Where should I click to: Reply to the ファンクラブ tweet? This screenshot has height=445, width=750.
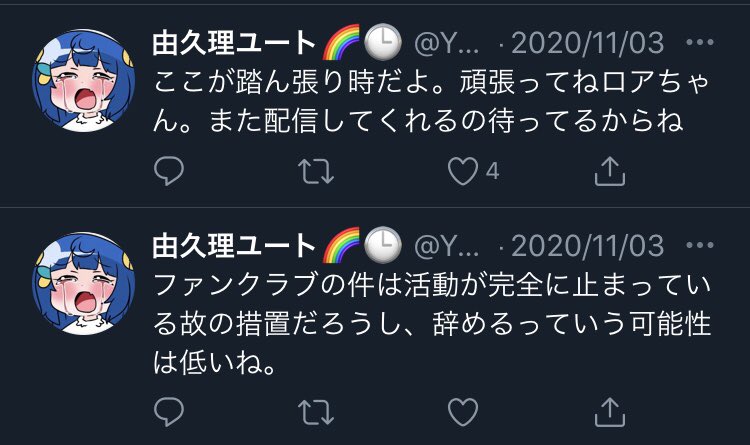point(169,412)
